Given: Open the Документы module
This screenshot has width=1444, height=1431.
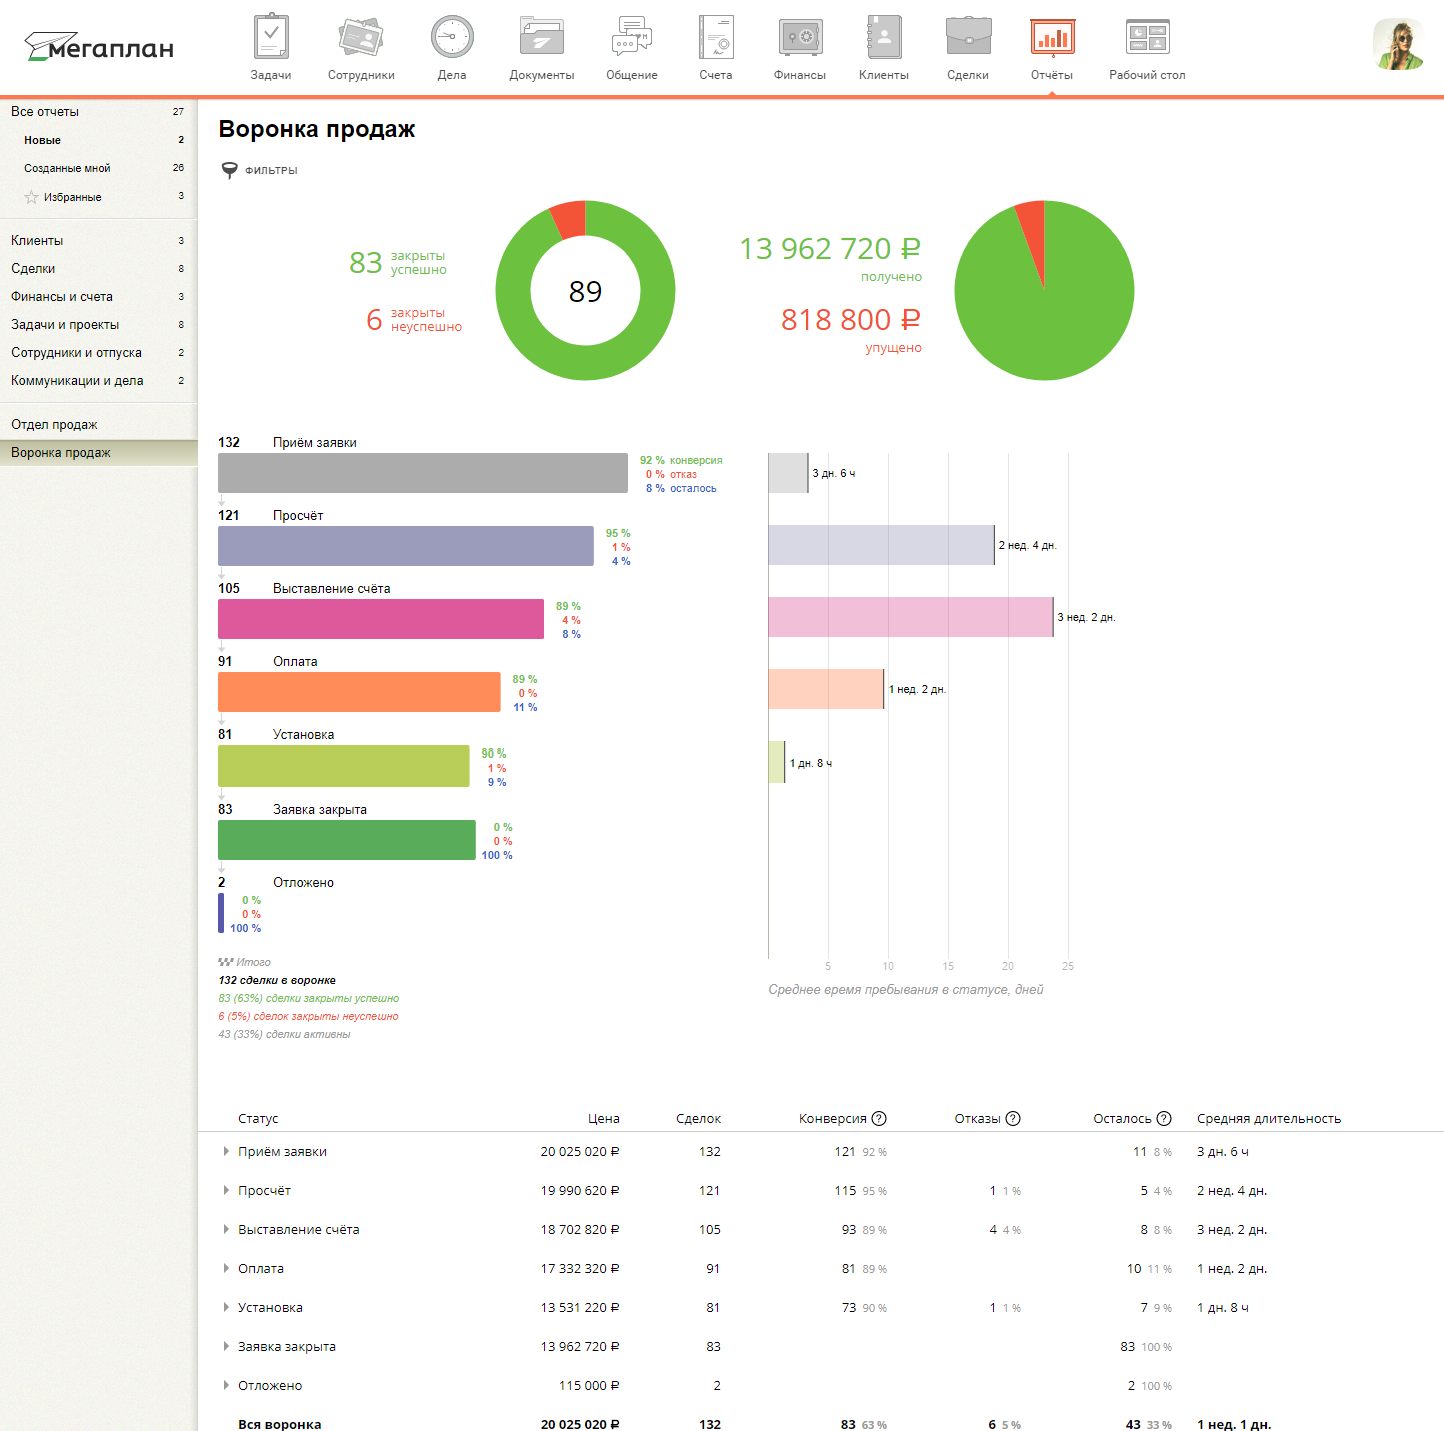Looking at the screenshot, I should coord(541,43).
